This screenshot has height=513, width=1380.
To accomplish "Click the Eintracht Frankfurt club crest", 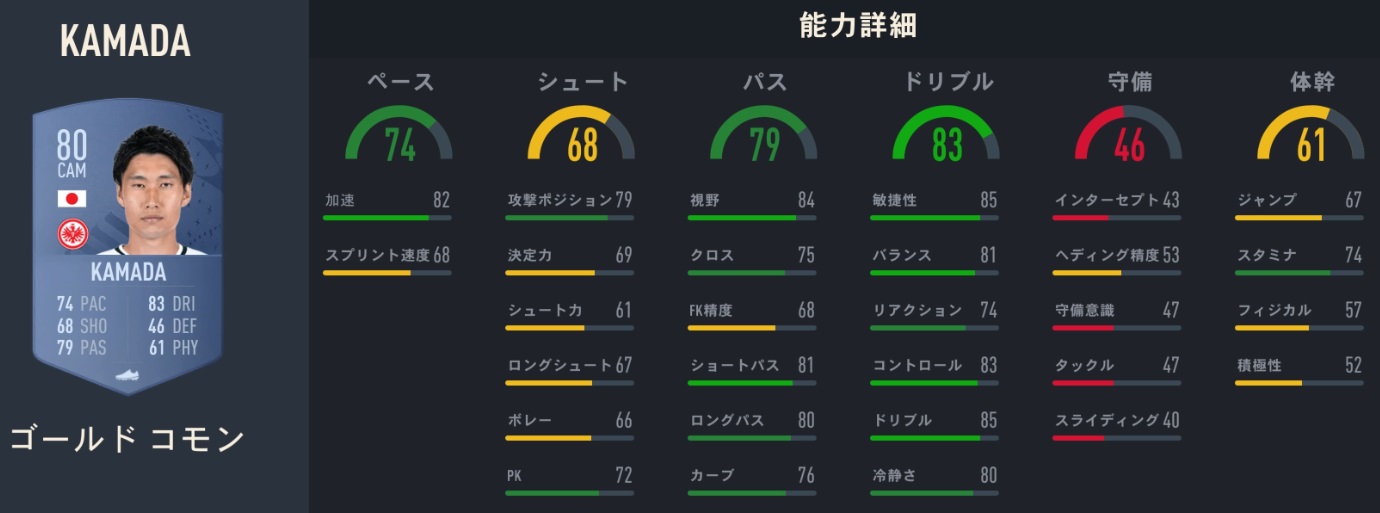I will click(x=72, y=235).
